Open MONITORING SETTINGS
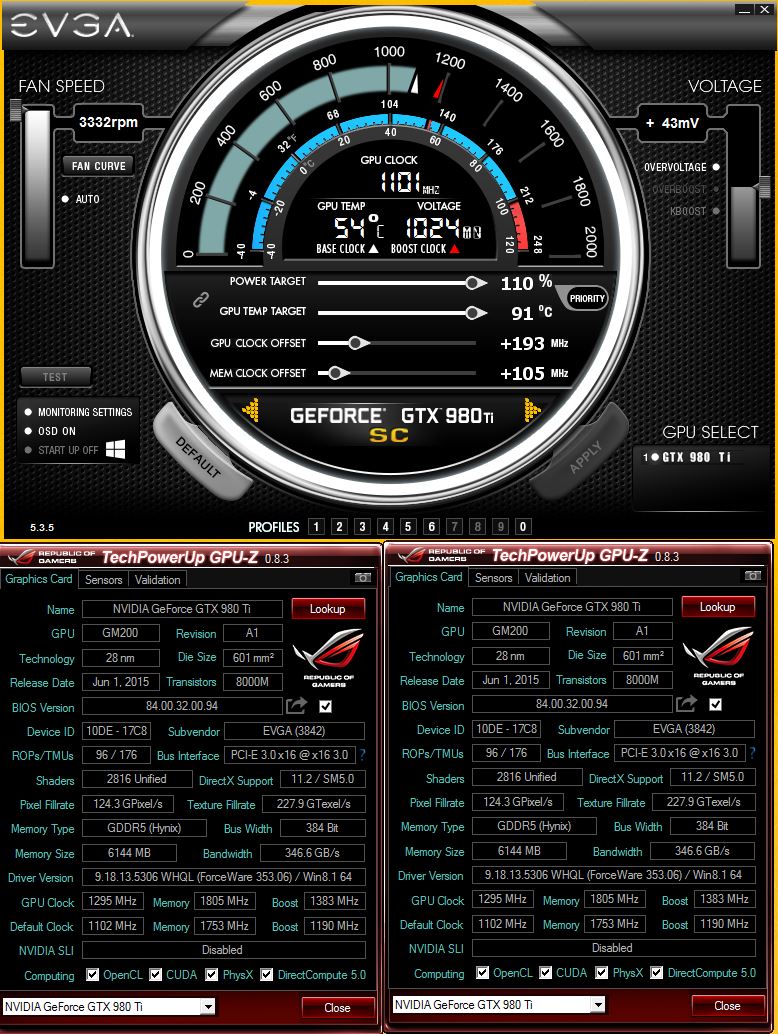Image resolution: width=778 pixels, height=1034 pixels. click(x=78, y=411)
